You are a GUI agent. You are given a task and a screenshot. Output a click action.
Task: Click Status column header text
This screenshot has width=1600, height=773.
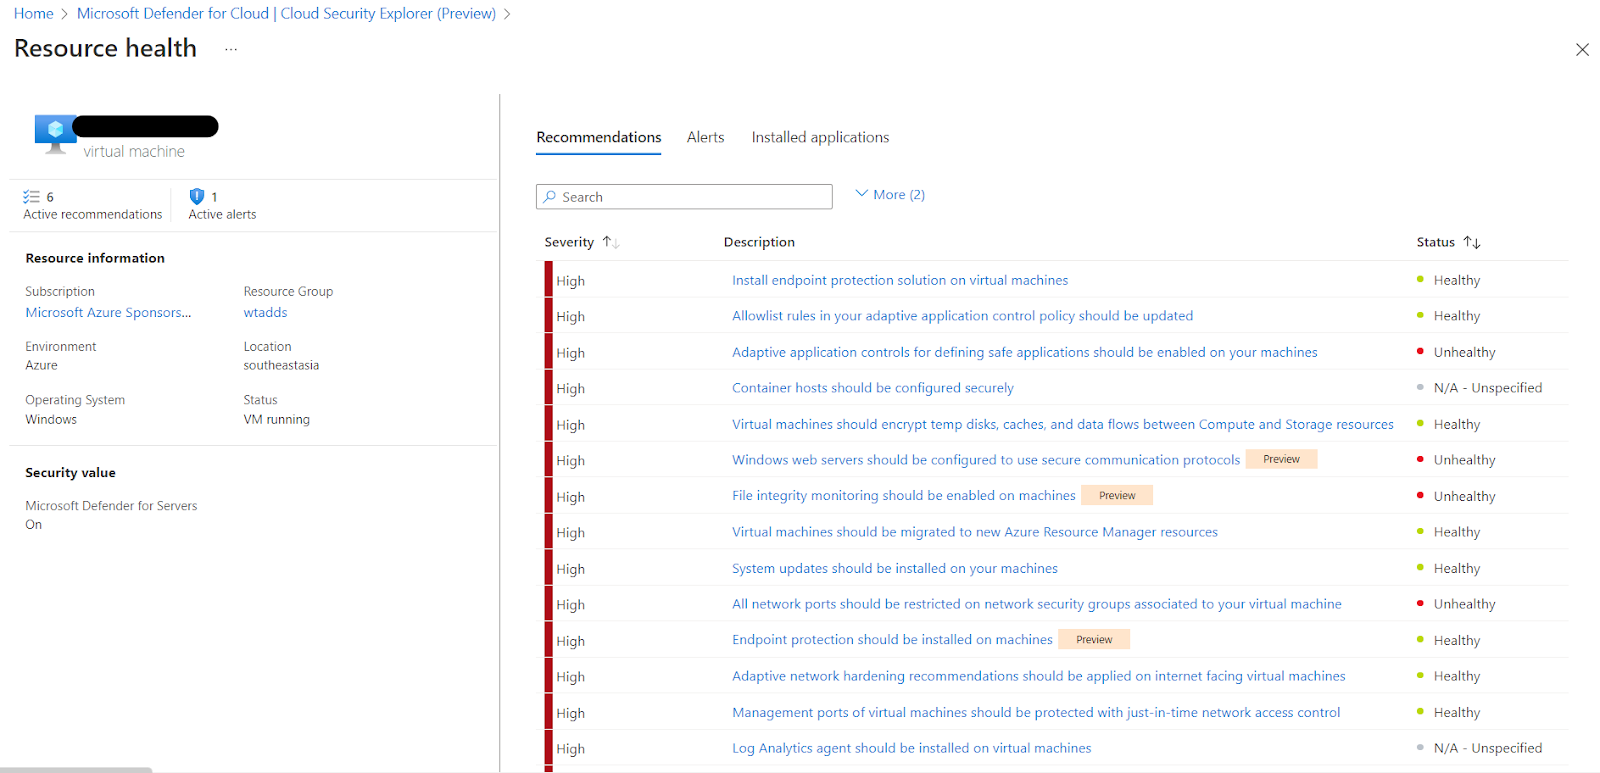(x=1436, y=242)
